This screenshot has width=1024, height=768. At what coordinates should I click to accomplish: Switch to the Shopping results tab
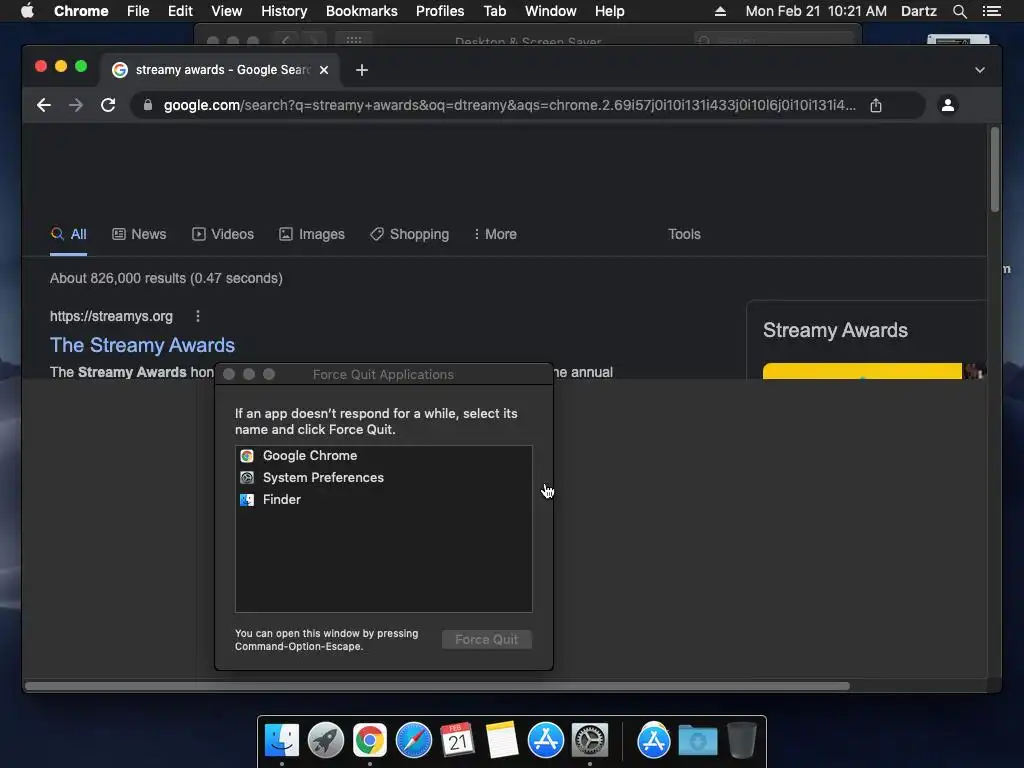point(409,234)
